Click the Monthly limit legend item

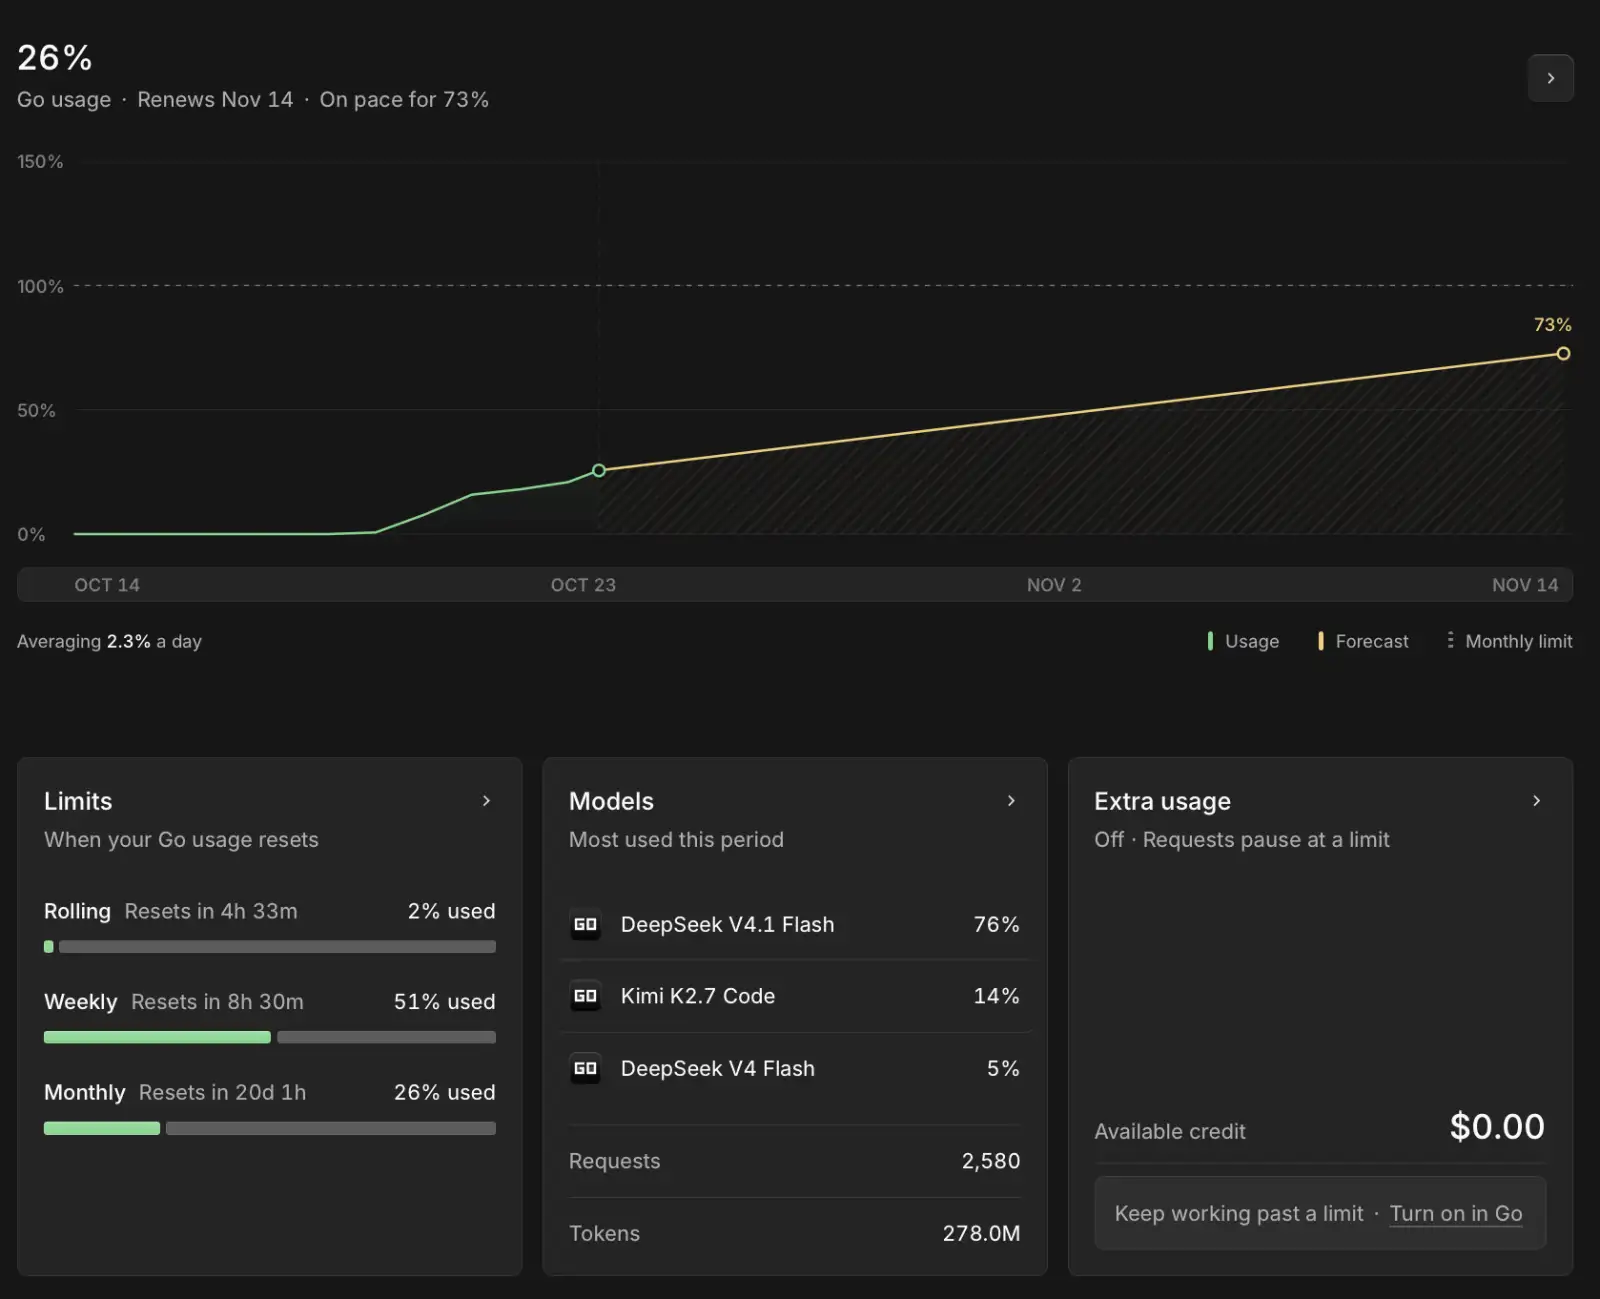pyautogui.click(x=1509, y=641)
